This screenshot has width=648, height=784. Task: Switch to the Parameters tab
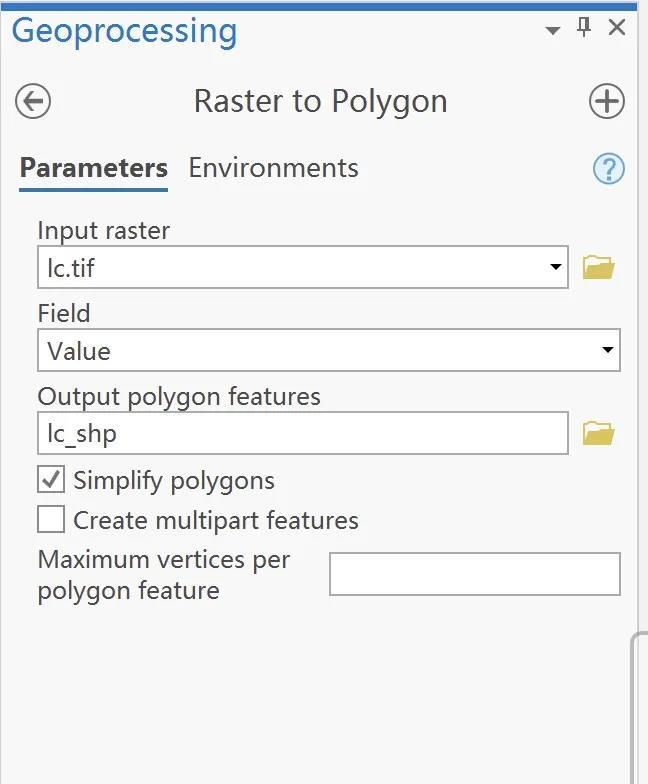tap(93, 167)
